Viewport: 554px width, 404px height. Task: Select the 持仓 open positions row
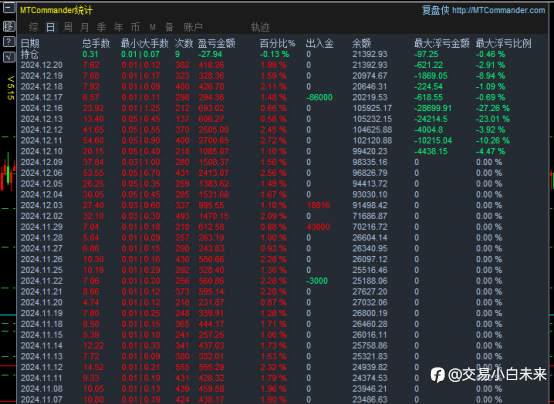pos(283,54)
